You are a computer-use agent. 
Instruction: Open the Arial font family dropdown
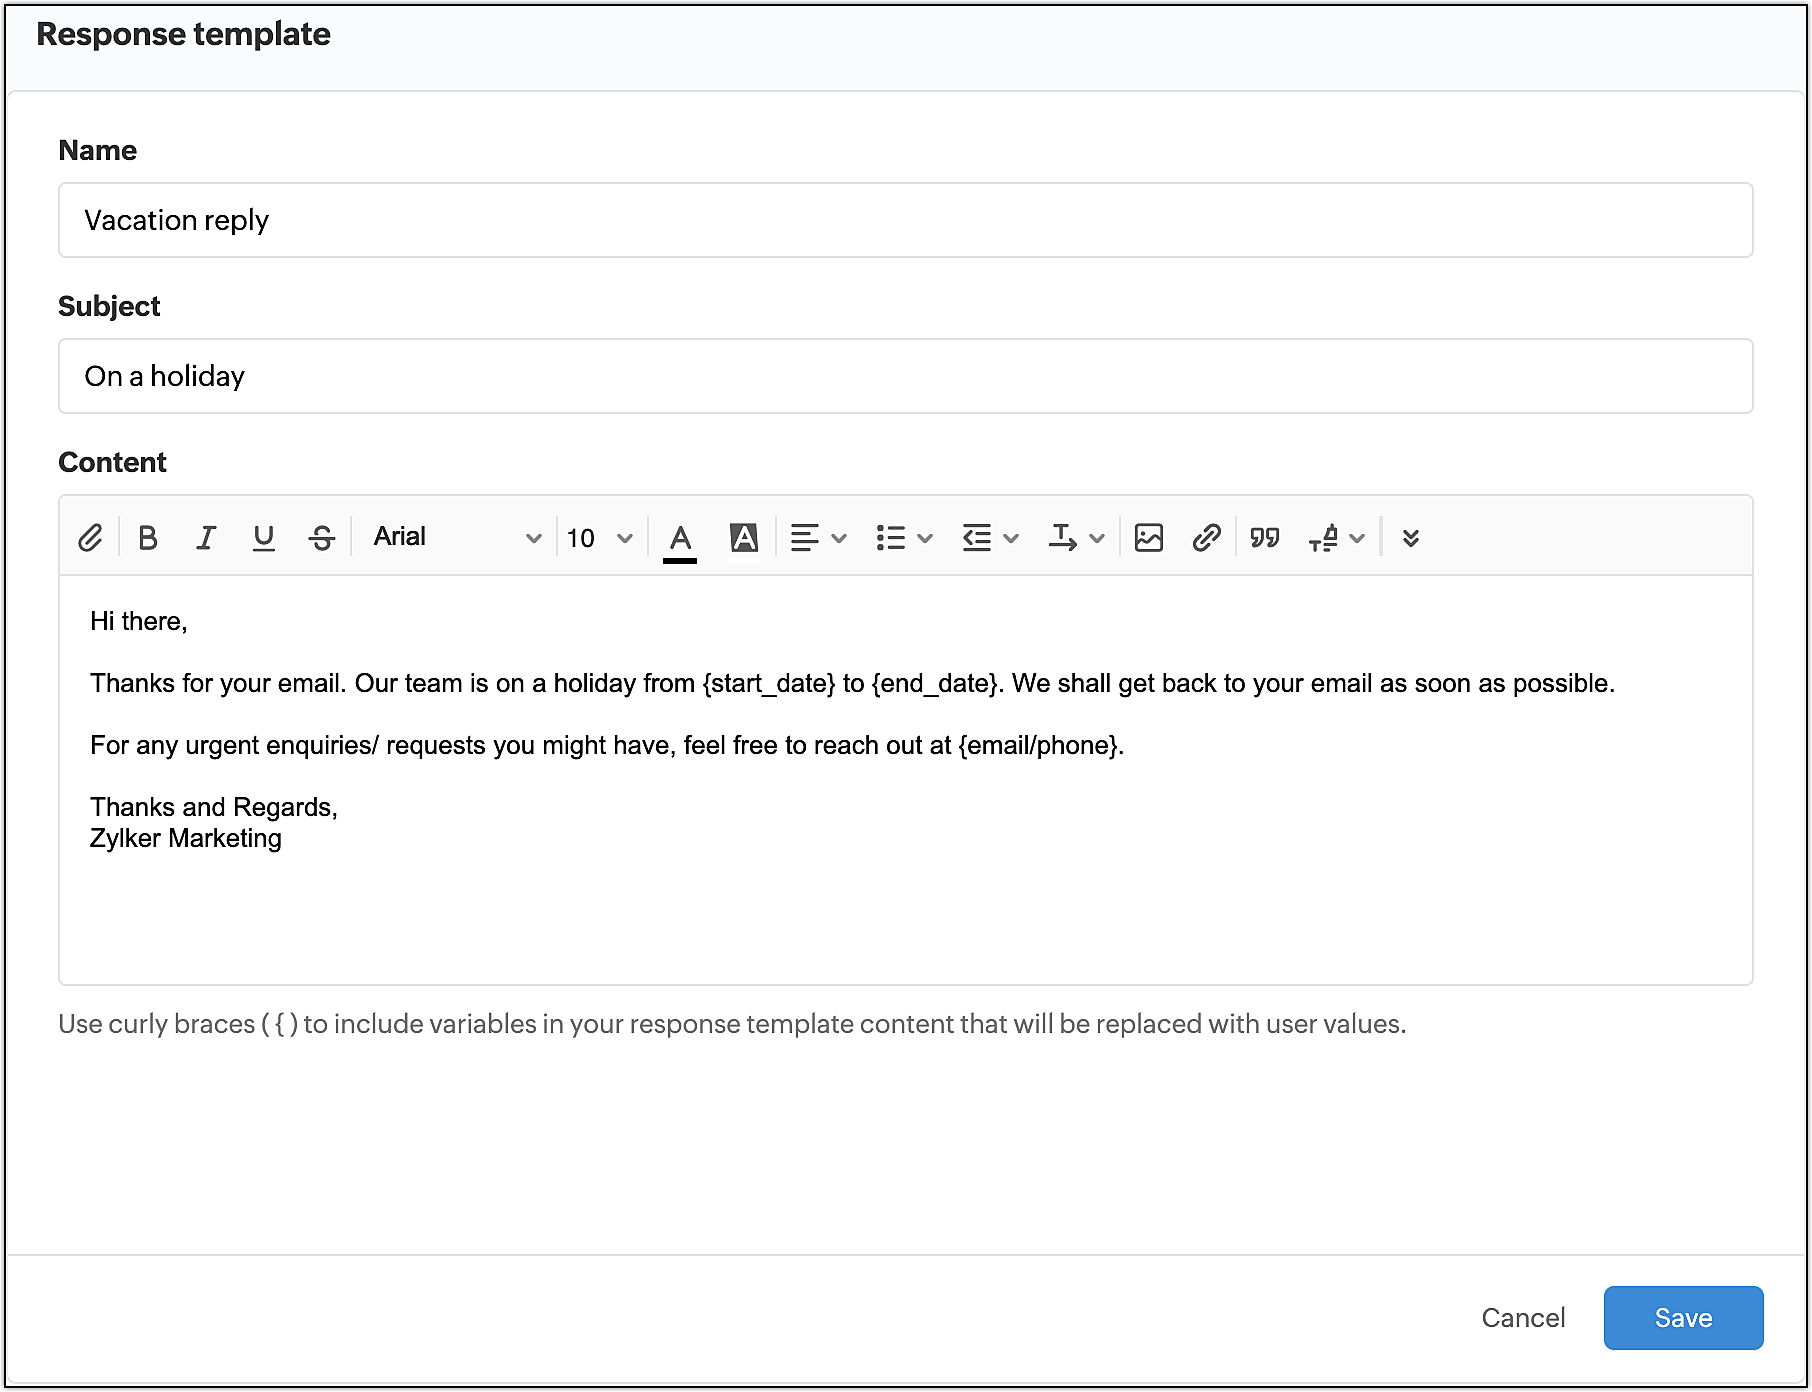(456, 538)
